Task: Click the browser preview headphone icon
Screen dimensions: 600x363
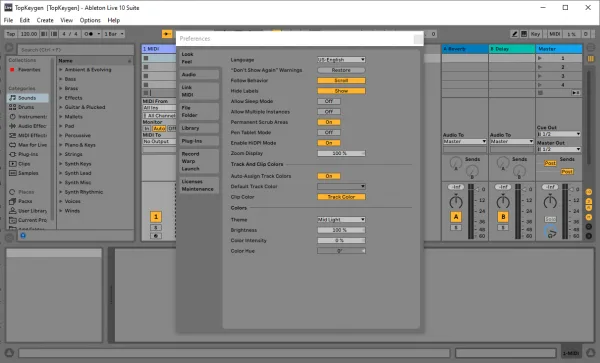Action: click(23, 236)
